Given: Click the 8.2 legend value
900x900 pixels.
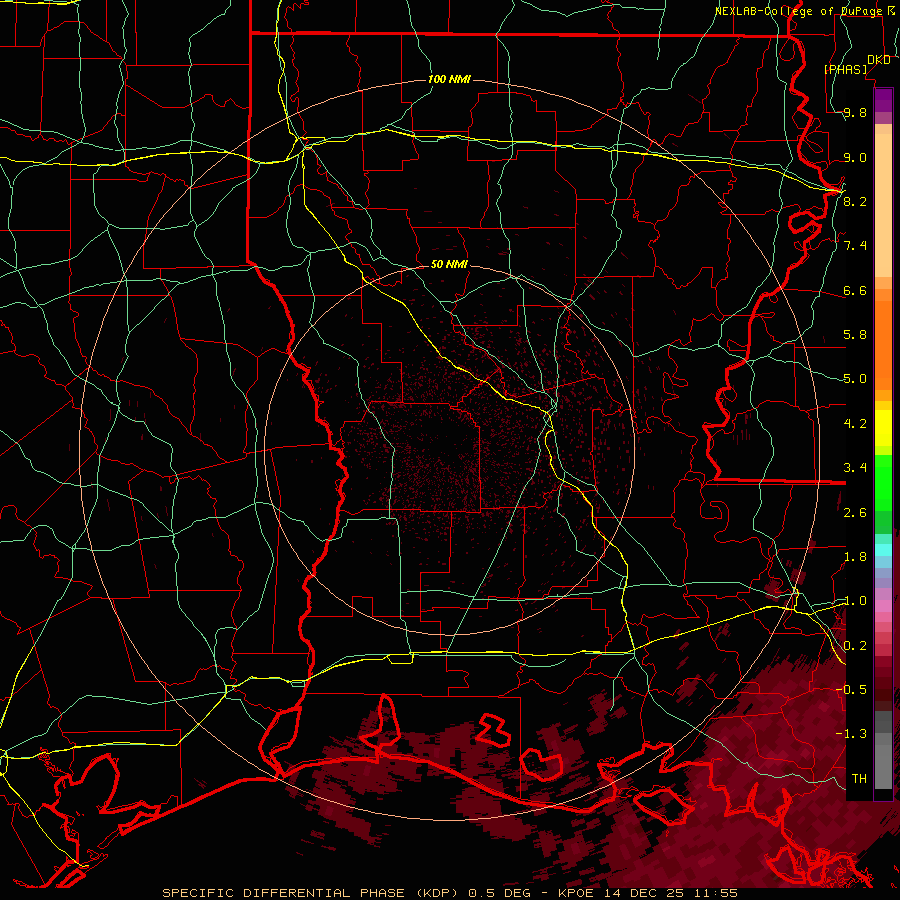Looking at the screenshot, I should 855,201.
